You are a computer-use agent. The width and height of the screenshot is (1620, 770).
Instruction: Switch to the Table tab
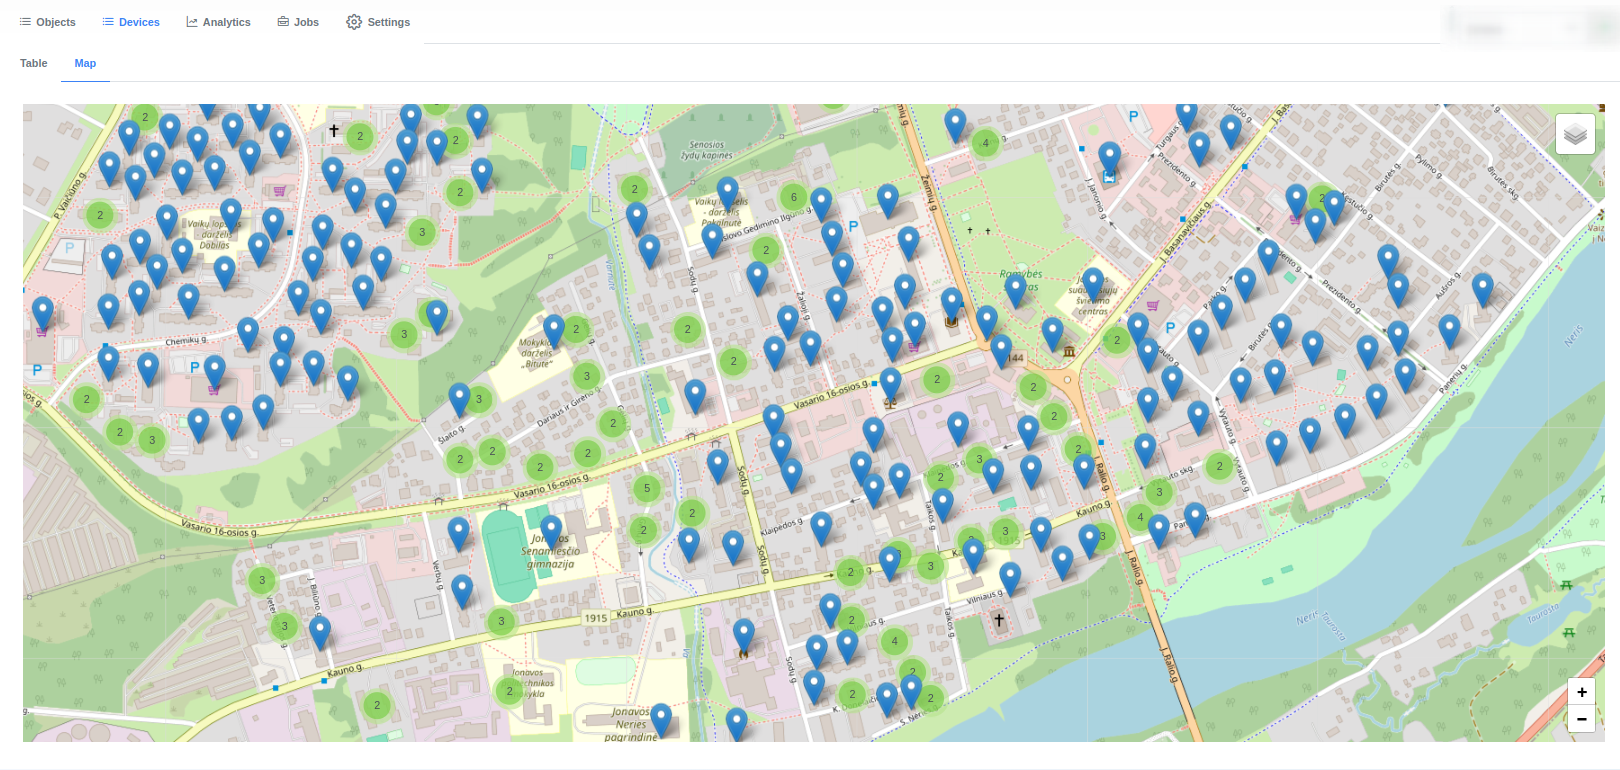tap(34, 63)
